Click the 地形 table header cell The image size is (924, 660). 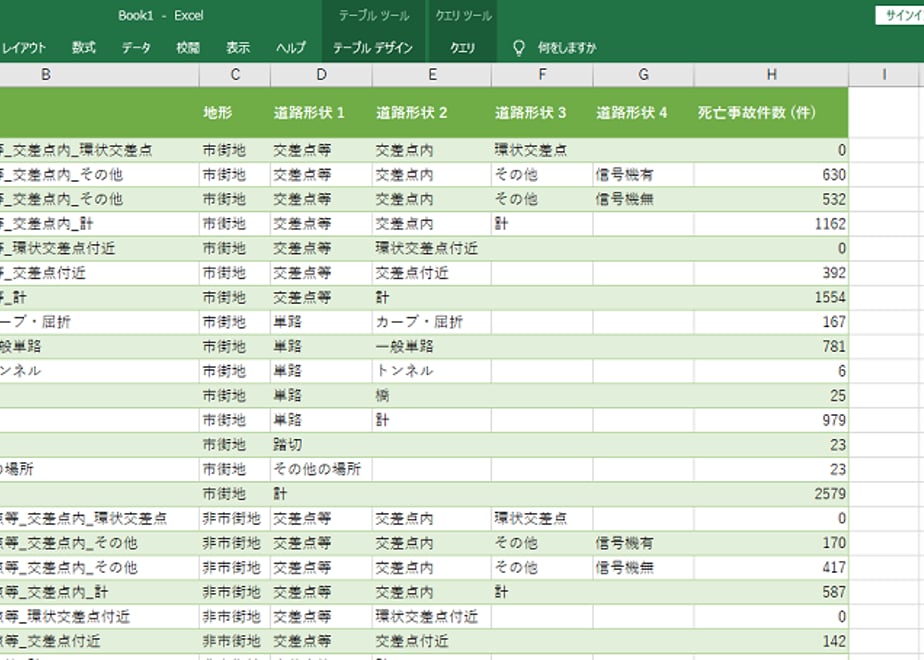[x=235, y=113]
